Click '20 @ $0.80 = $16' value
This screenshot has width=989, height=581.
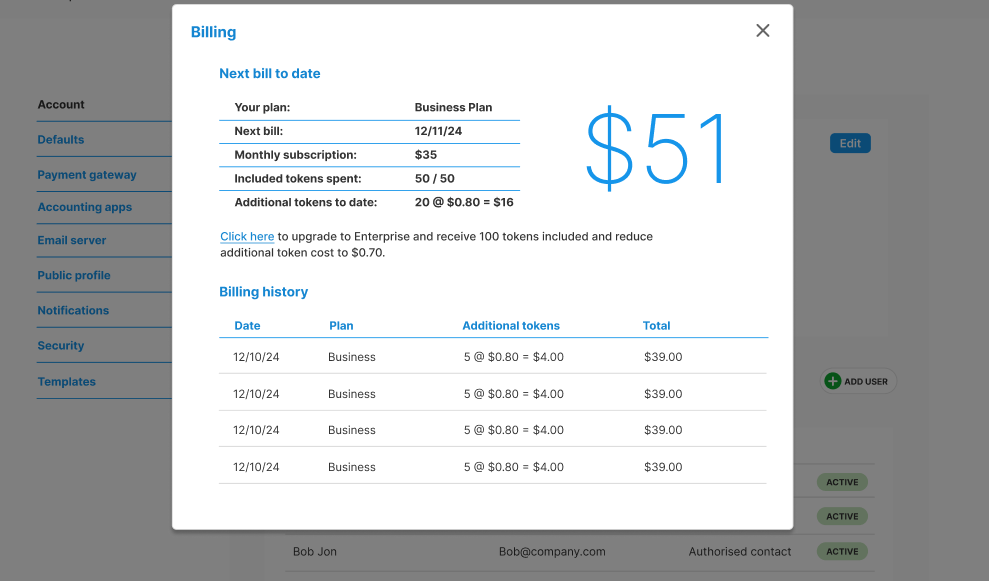(464, 202)
